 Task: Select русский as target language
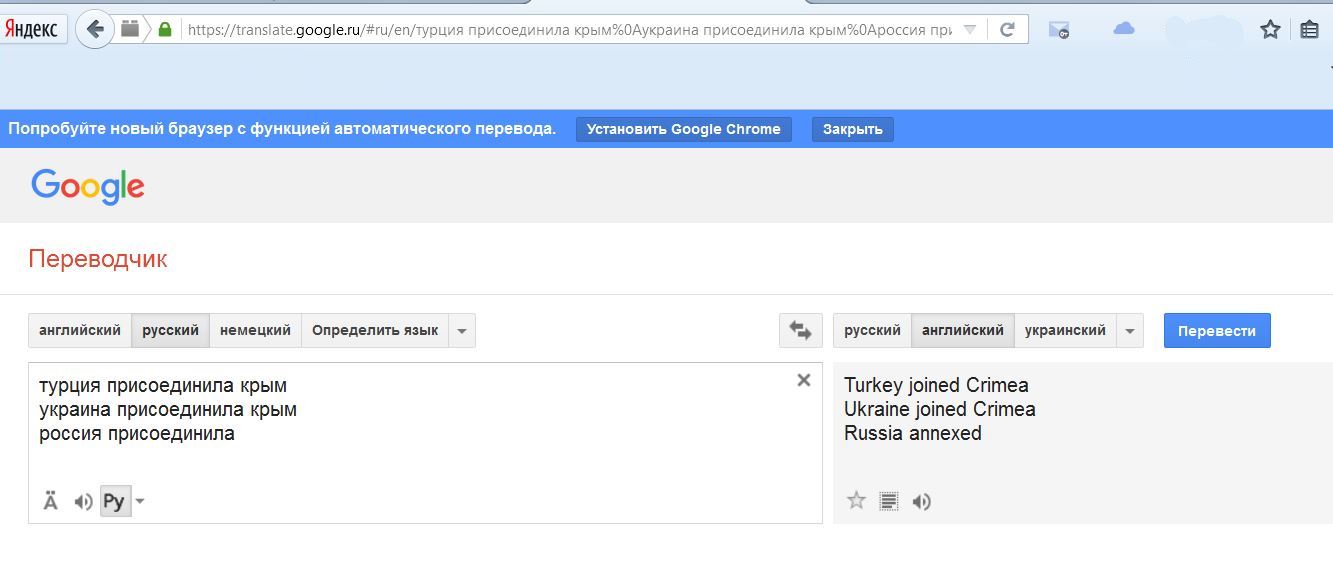(872, 331)
